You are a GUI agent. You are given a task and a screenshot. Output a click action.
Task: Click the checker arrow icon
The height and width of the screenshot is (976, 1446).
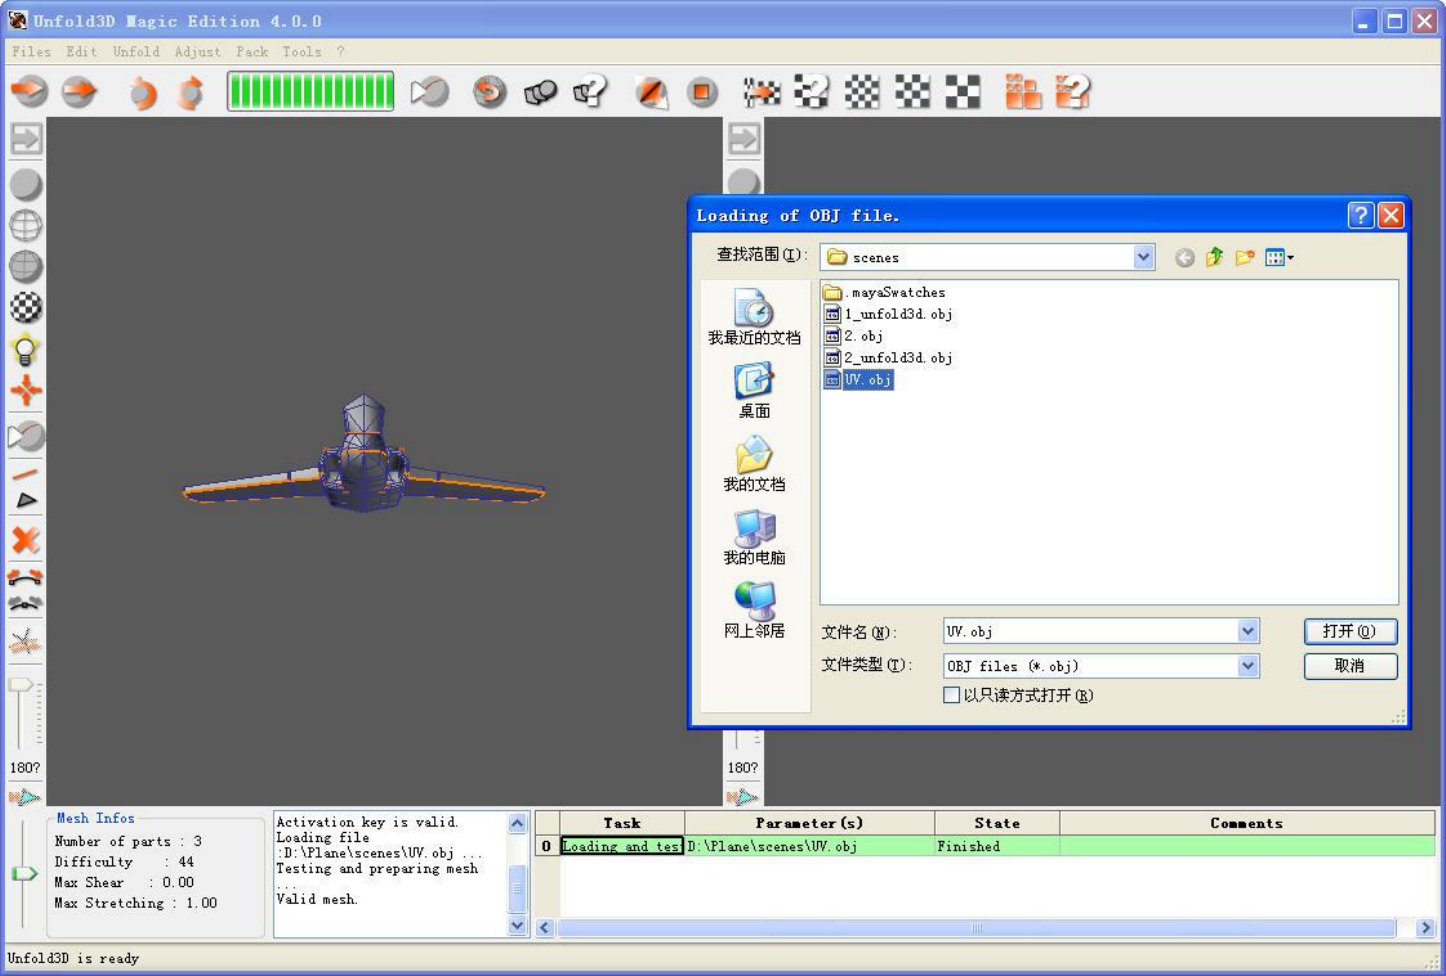[762, 92]
